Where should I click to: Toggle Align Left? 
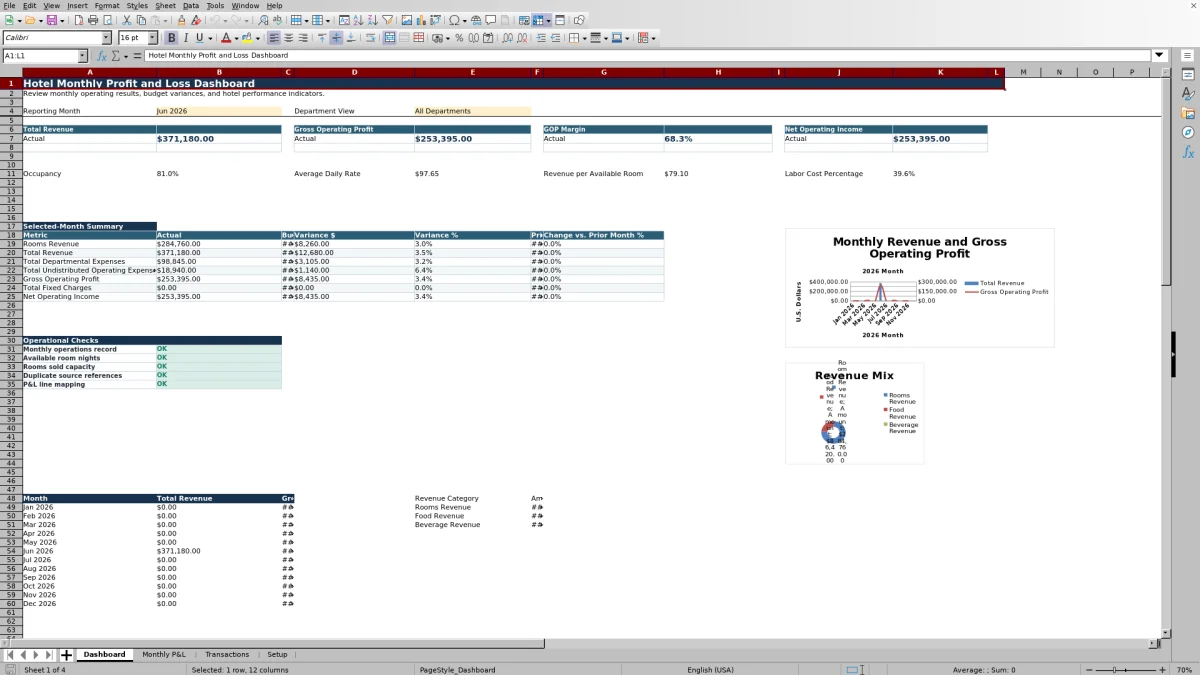[273, 38]
